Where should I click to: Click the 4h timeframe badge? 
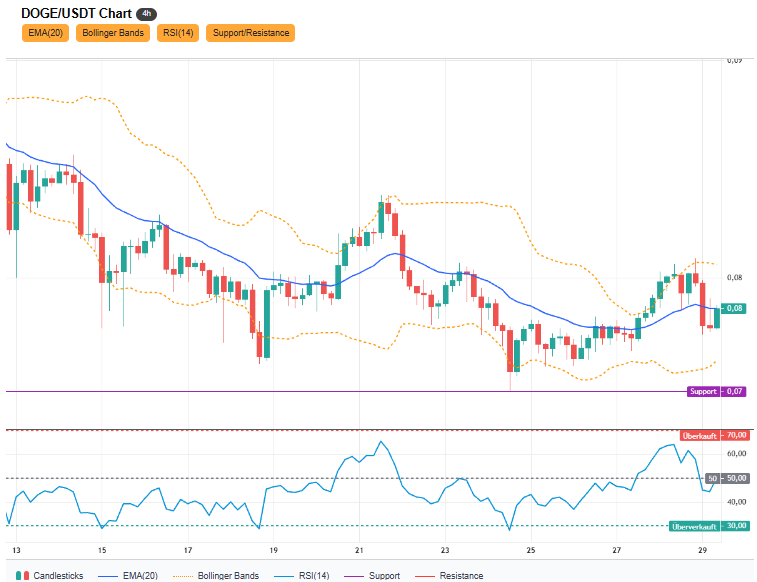(146, 14)
